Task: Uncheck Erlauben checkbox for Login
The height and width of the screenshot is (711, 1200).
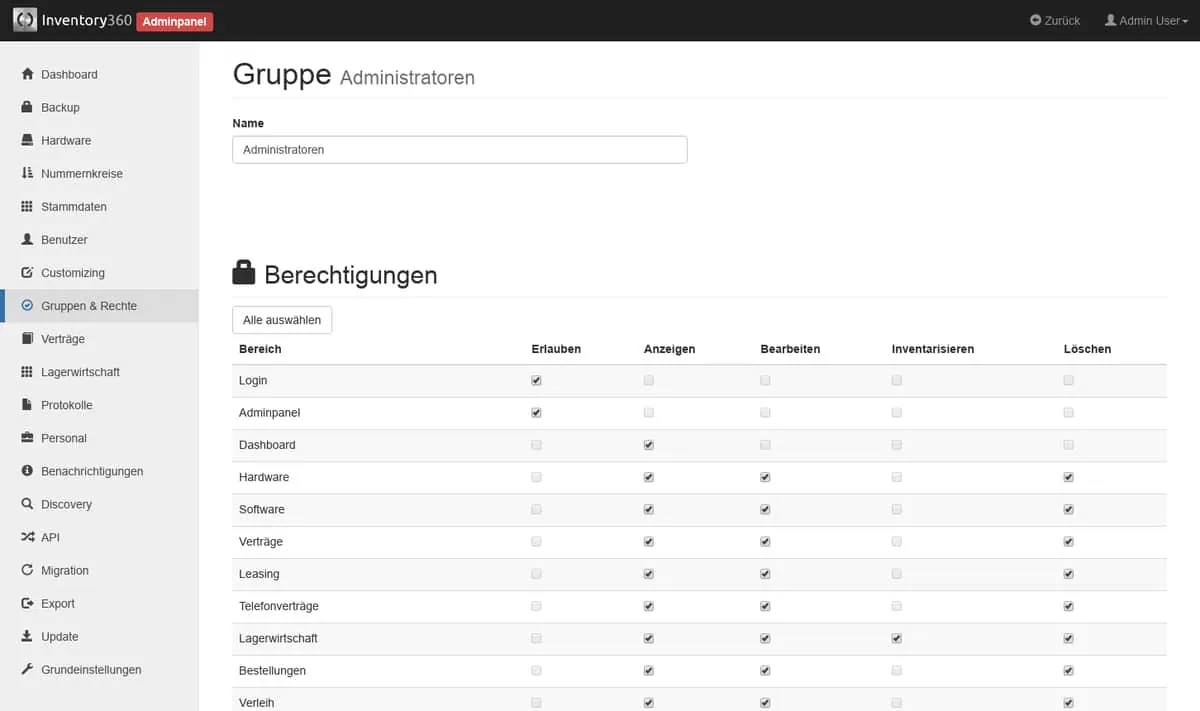Action: coord(537,381)
